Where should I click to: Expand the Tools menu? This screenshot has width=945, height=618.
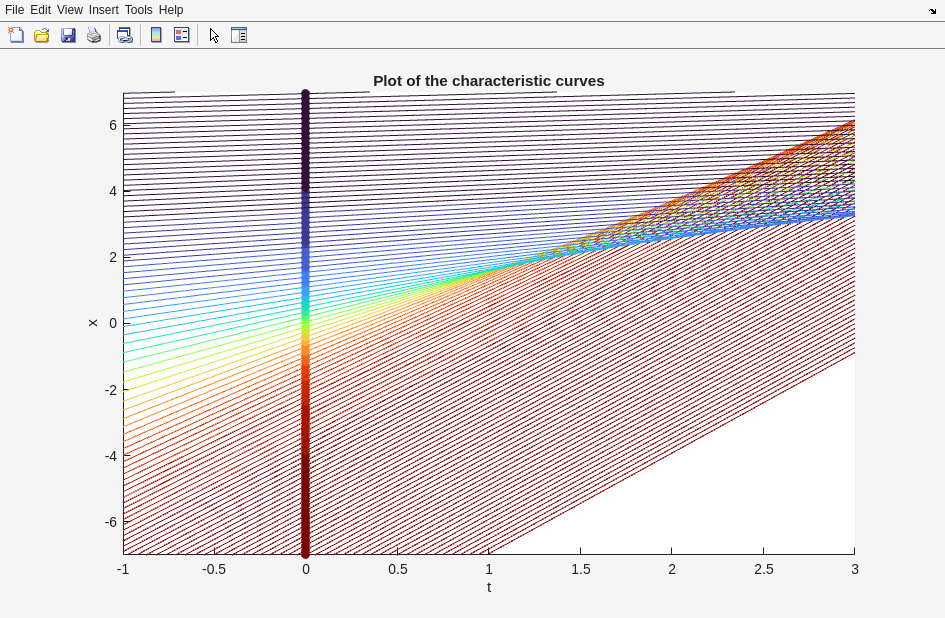138,10
